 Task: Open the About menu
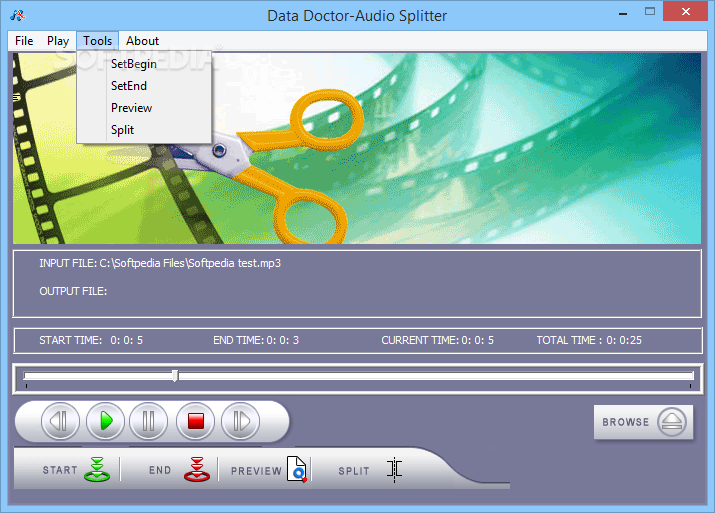tap(142, 41)
